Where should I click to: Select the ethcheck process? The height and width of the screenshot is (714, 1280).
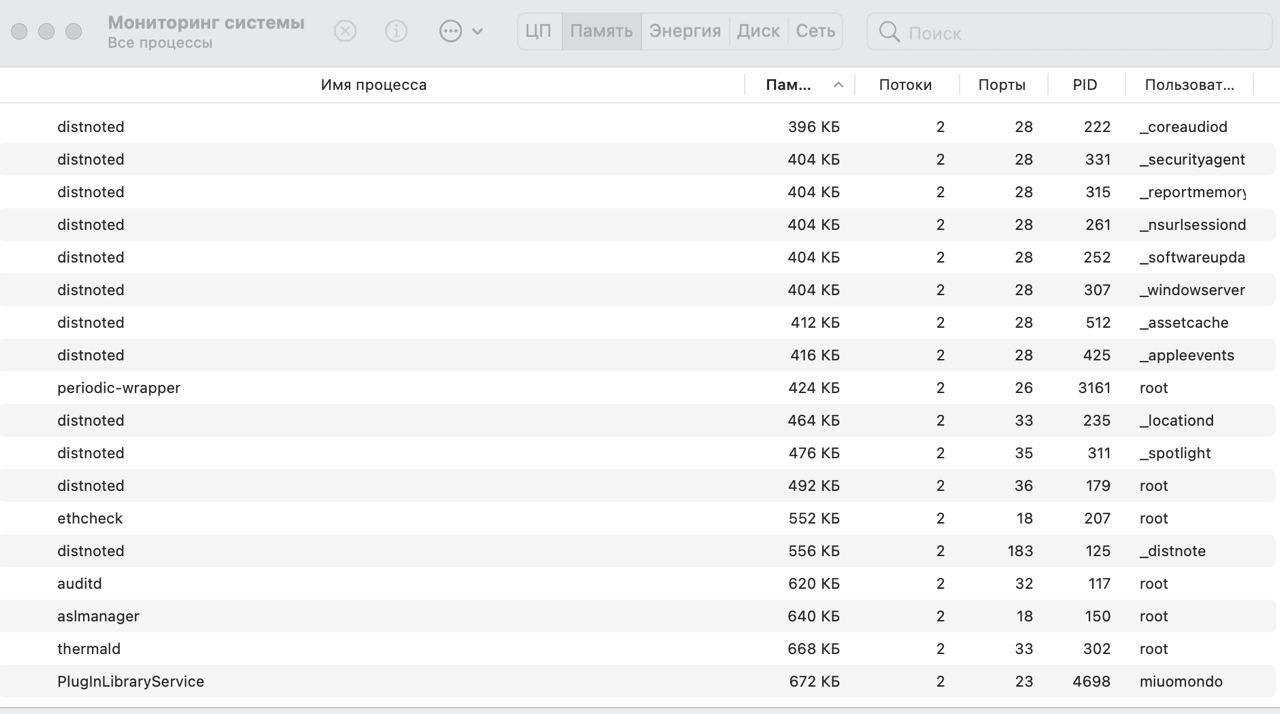pyautogui.click(x=638, y=518)
